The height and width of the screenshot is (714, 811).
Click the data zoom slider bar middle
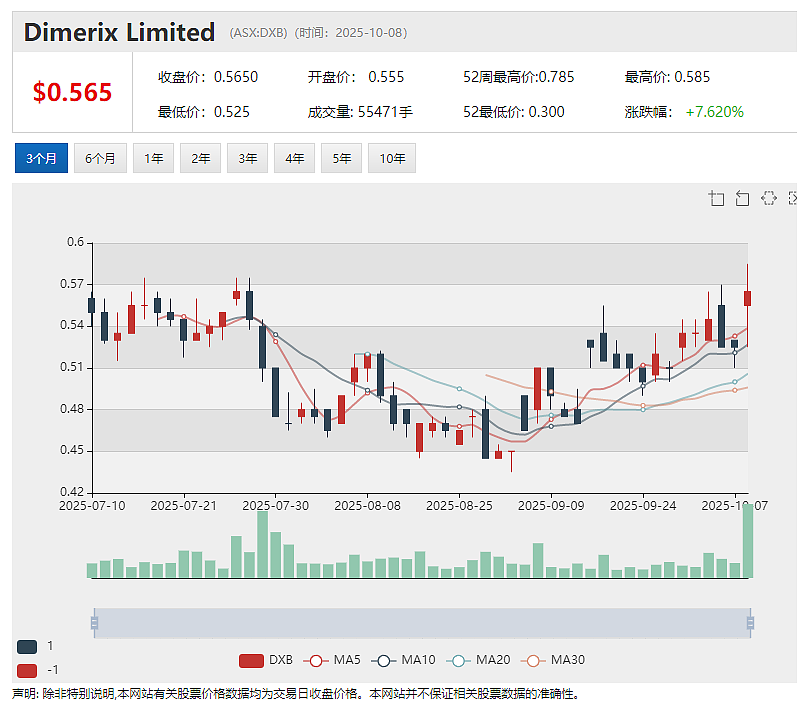click(422, 623)
